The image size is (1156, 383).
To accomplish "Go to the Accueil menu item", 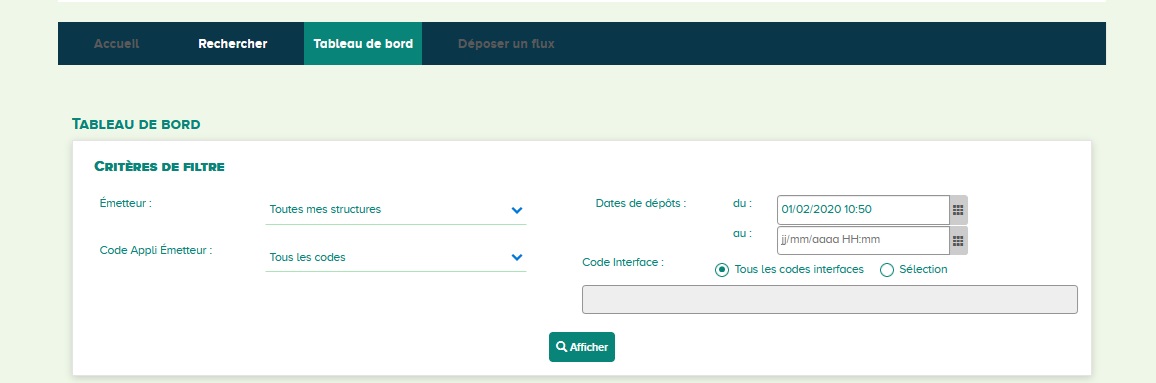I will (116, 43).
